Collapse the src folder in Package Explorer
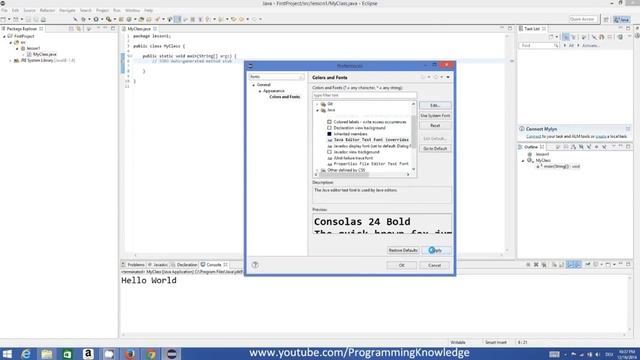This screenshot has width=640, height=360. (x=11, y=42)
